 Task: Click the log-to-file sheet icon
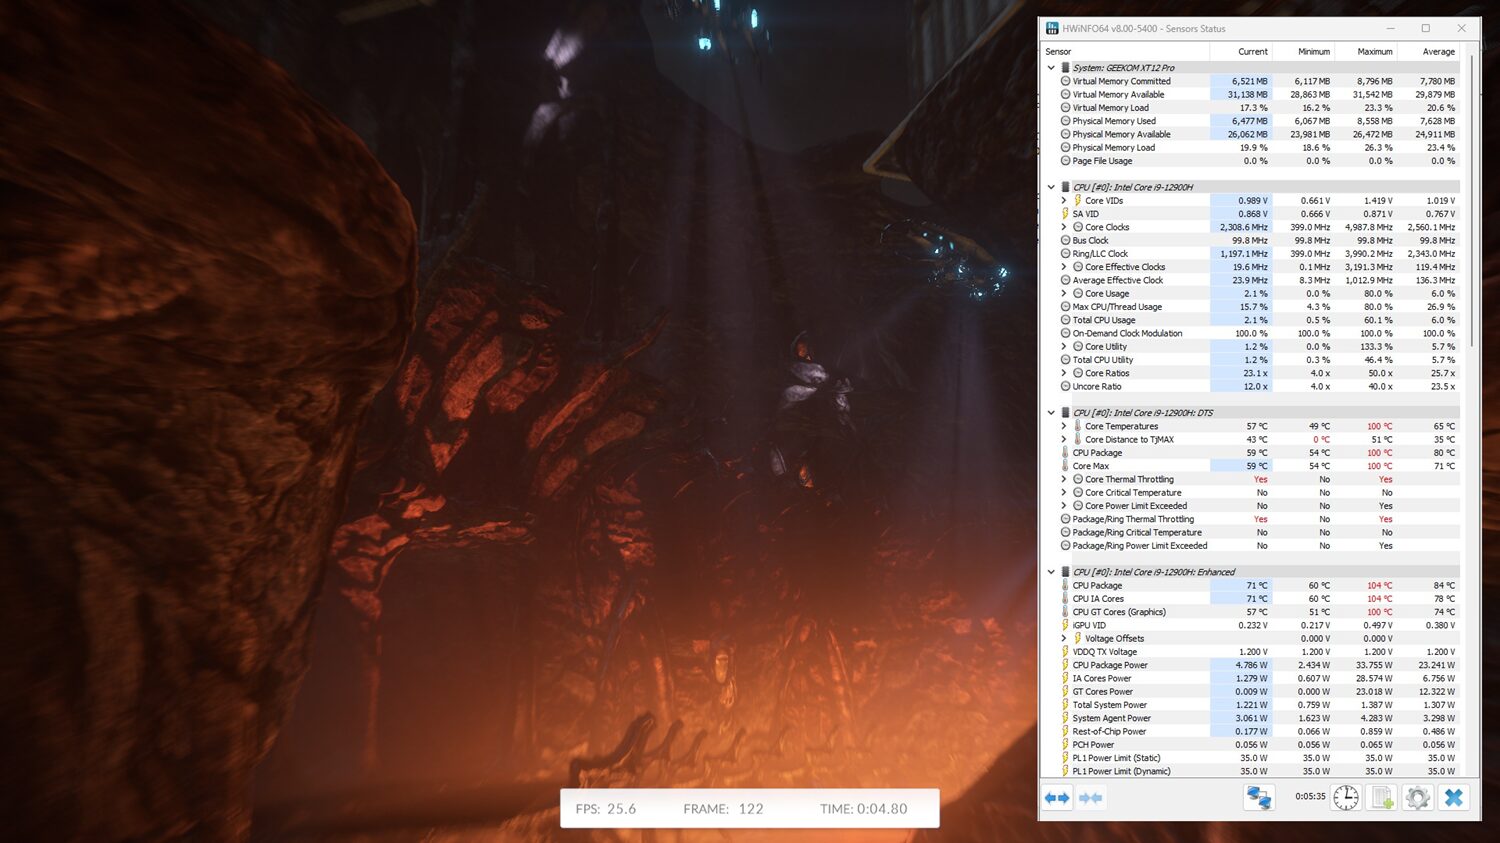point(1382,798)
